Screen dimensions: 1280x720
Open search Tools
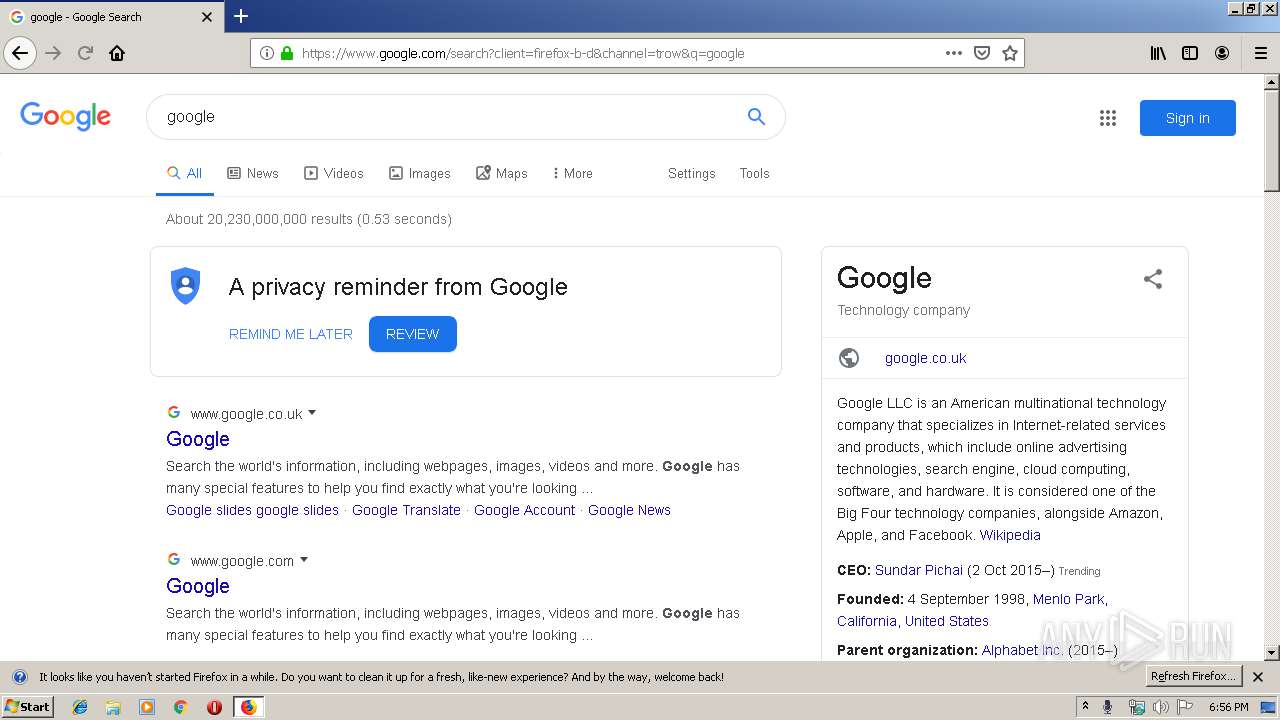coord(755,173)
